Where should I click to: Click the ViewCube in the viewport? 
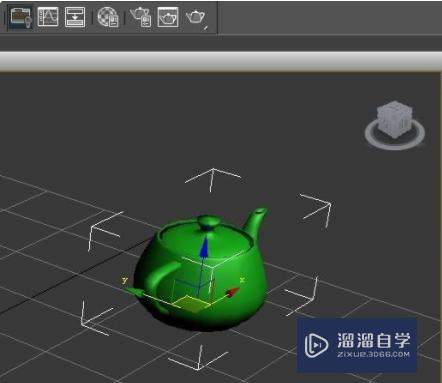coord(395,119)
